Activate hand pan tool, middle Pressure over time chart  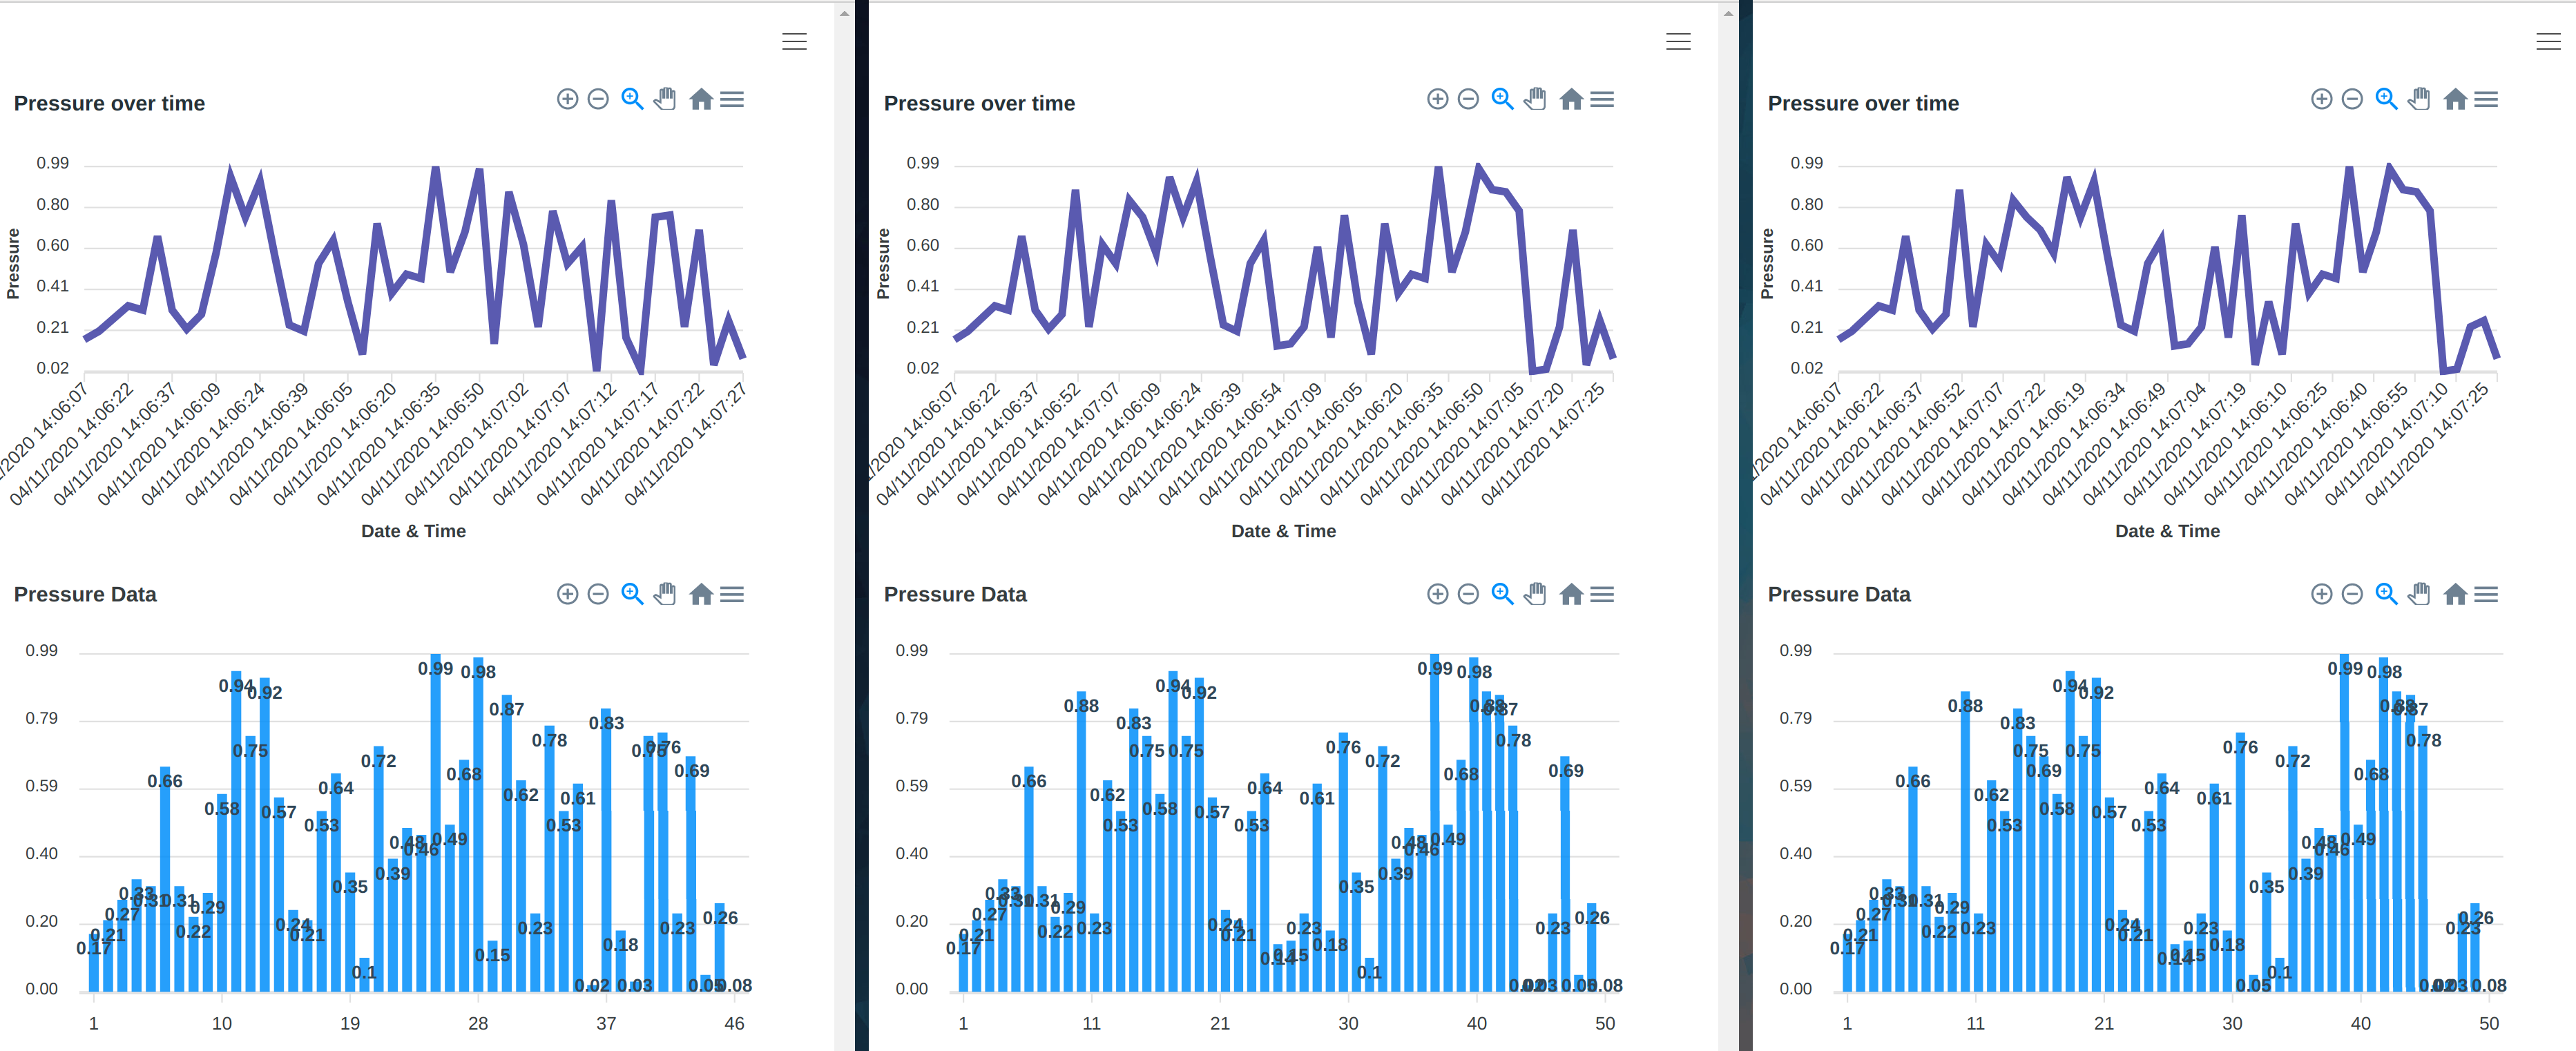[1535, 99]
